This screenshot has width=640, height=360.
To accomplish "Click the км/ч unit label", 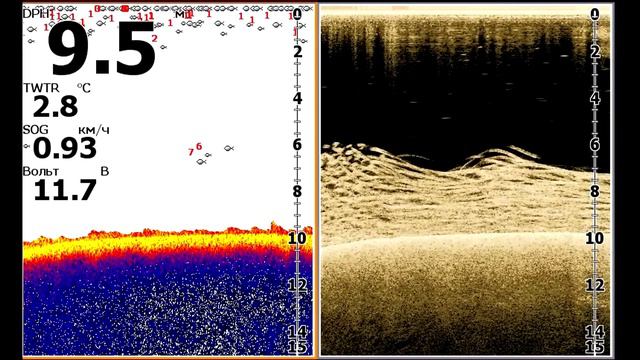I will coord(93,130).
